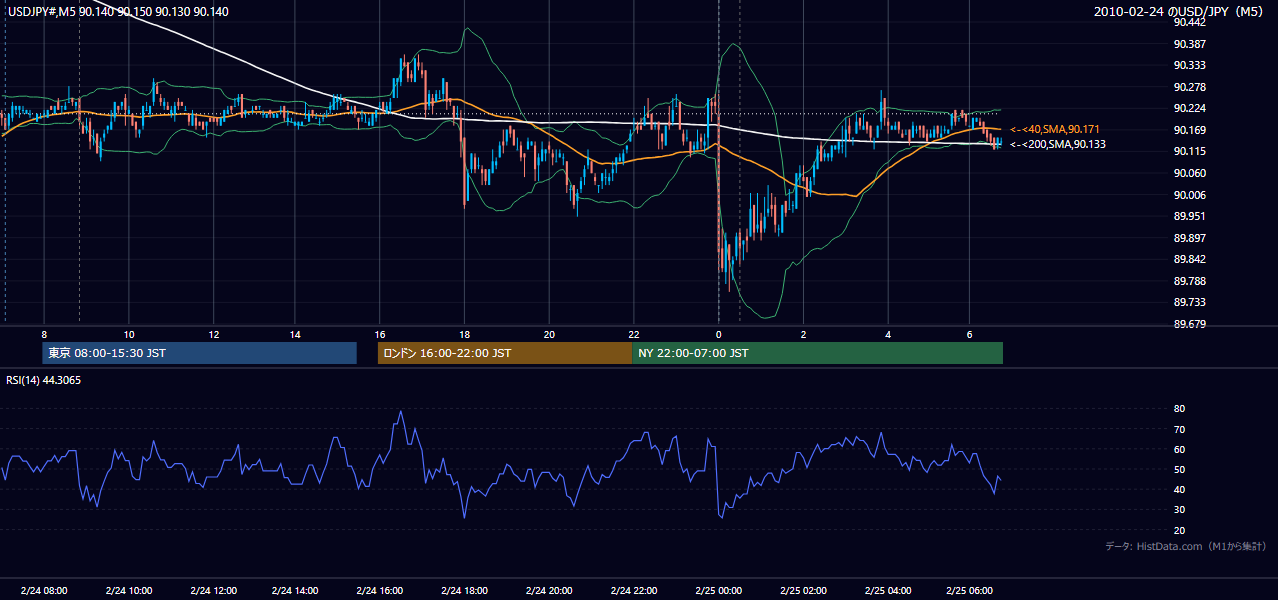Click RSI scale value 60
The image size is (1278, 600).
(1180, 449)
